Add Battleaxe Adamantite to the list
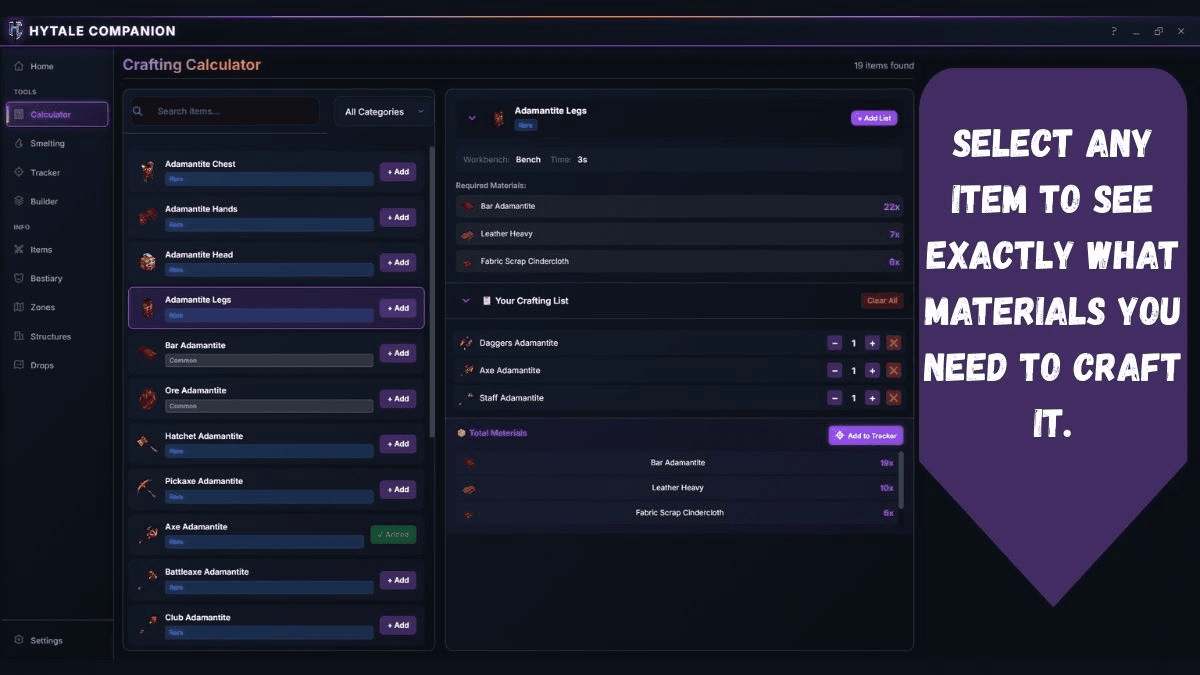Viewport: 1200px width, 675px height. 398,580
